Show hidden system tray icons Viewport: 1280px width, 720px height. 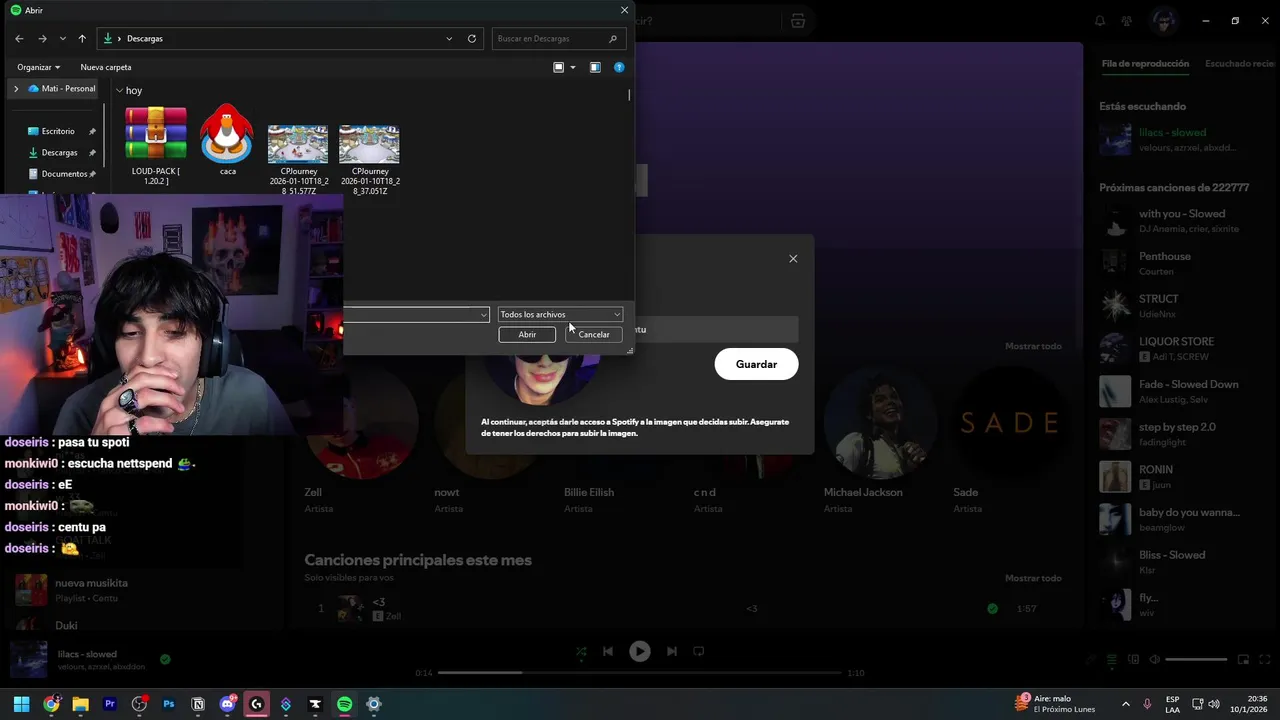click(1125, 704)
